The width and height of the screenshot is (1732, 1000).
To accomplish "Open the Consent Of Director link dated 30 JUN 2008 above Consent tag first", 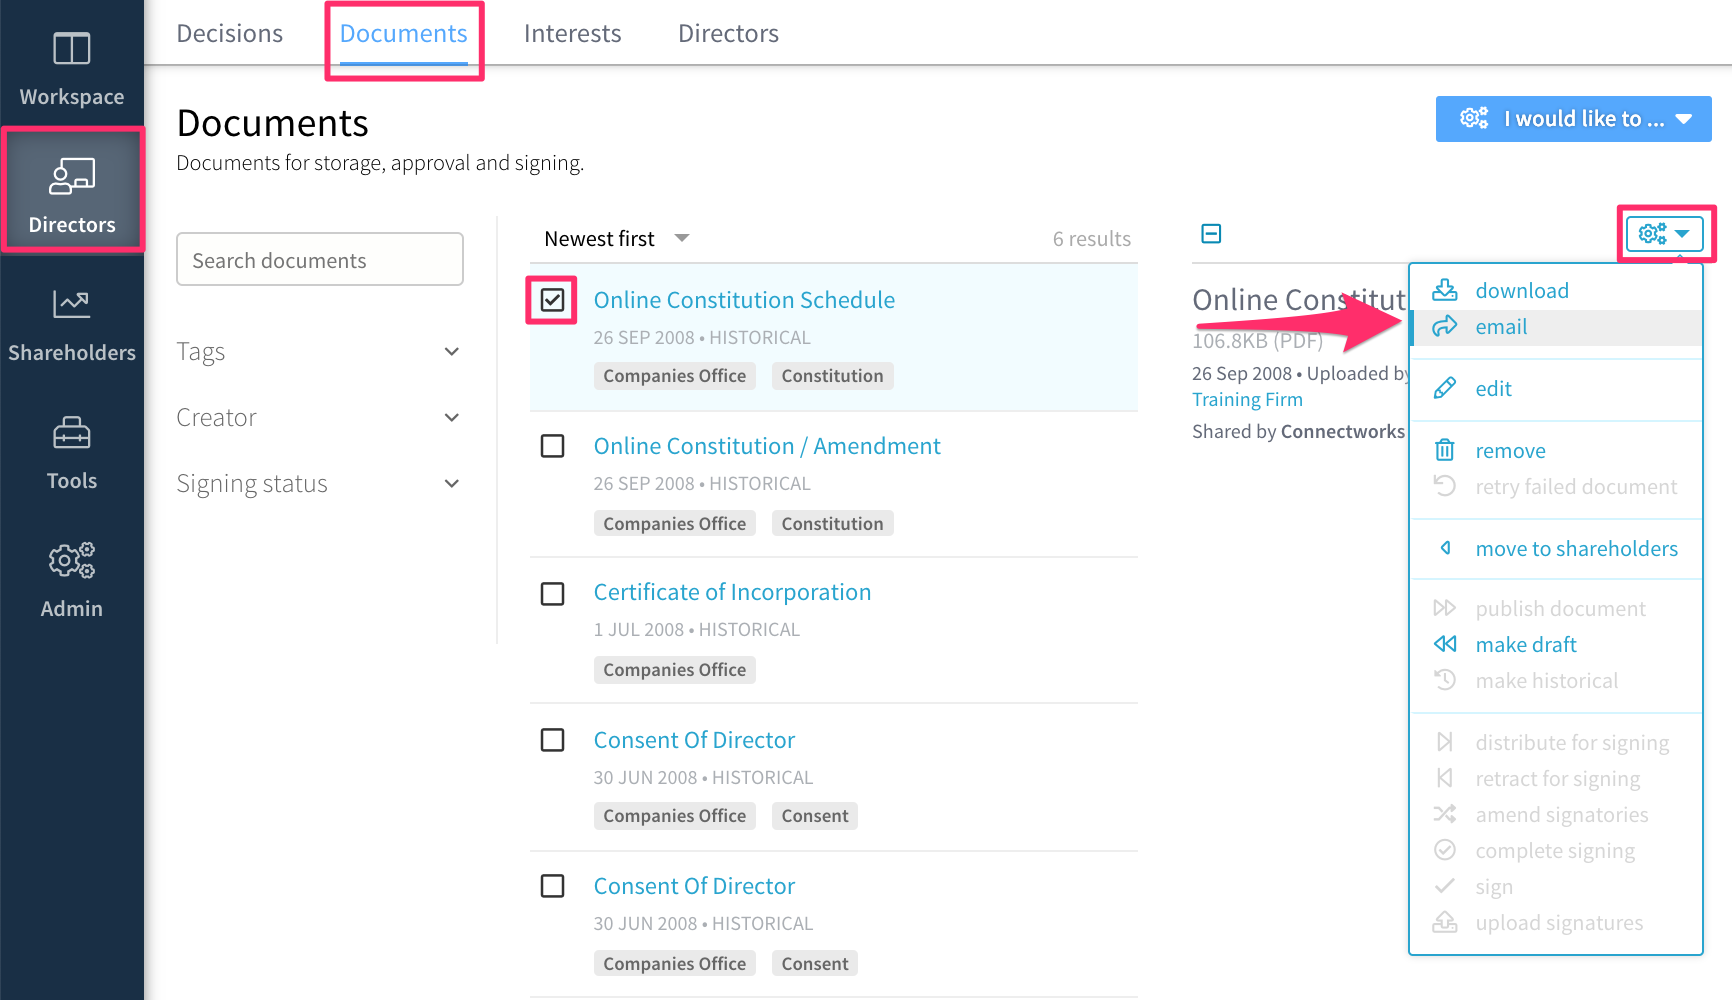I will coord(694,740).
